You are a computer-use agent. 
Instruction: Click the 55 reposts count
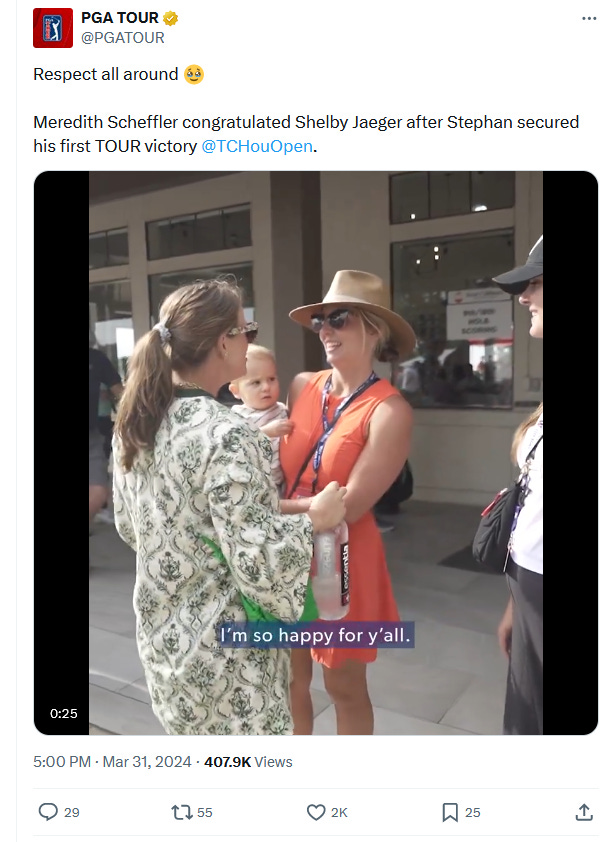pos(205,812)
